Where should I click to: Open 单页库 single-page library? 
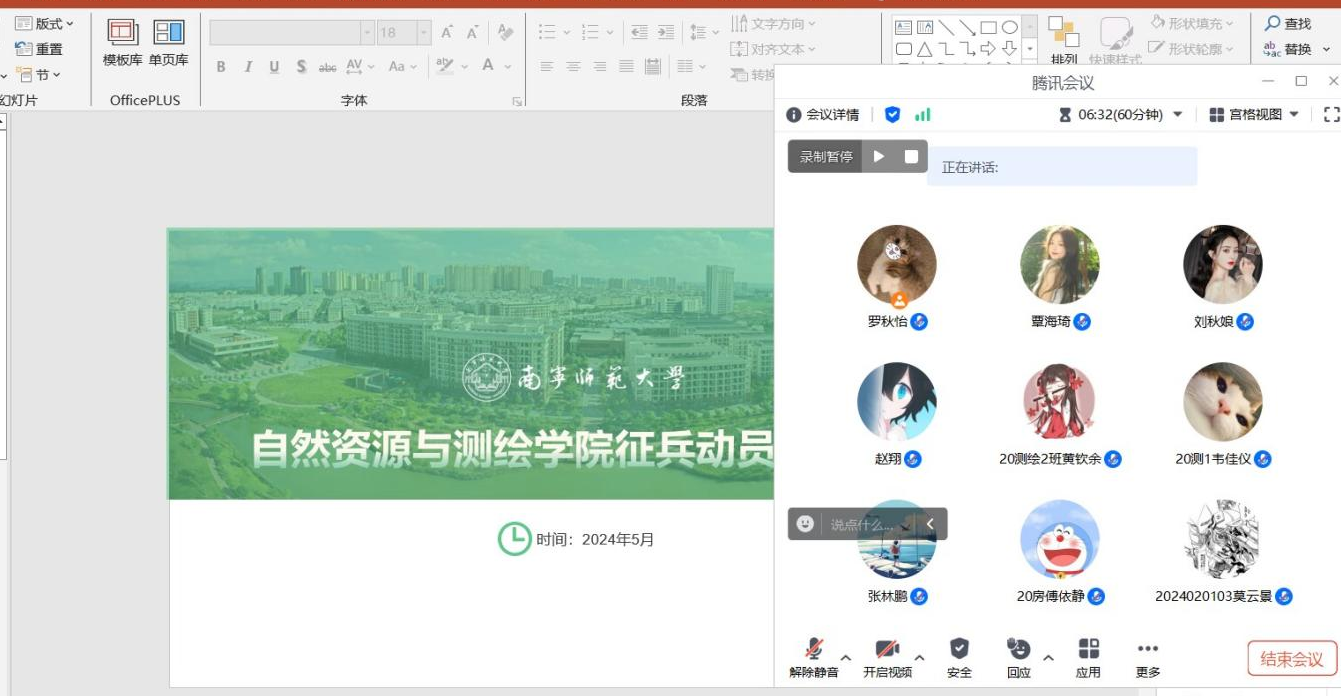168,43
